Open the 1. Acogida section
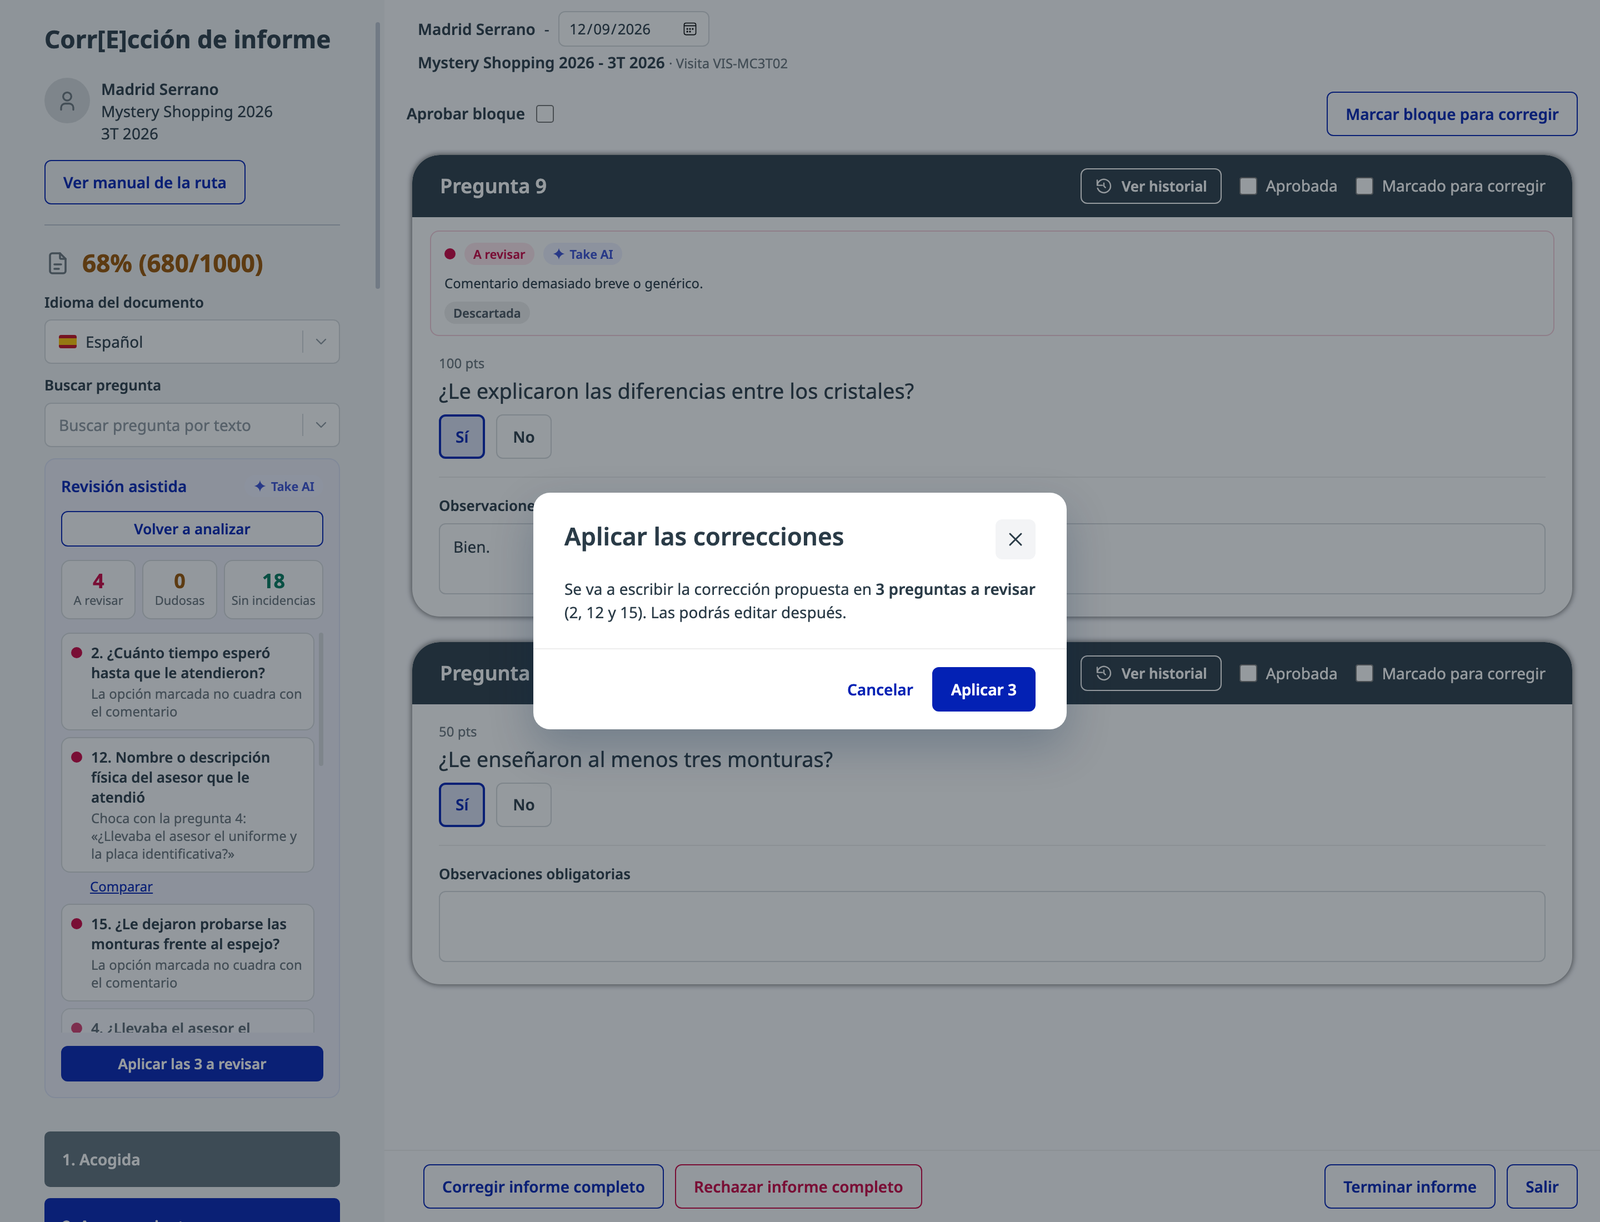Image resolution: width=1600 pixels, height=1222 pixels. (x=192, y=1159)
